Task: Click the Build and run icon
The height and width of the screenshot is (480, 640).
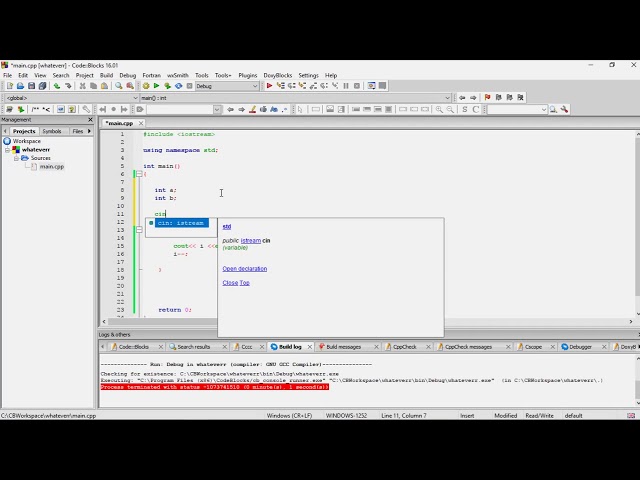Action: tap(167, 86)
